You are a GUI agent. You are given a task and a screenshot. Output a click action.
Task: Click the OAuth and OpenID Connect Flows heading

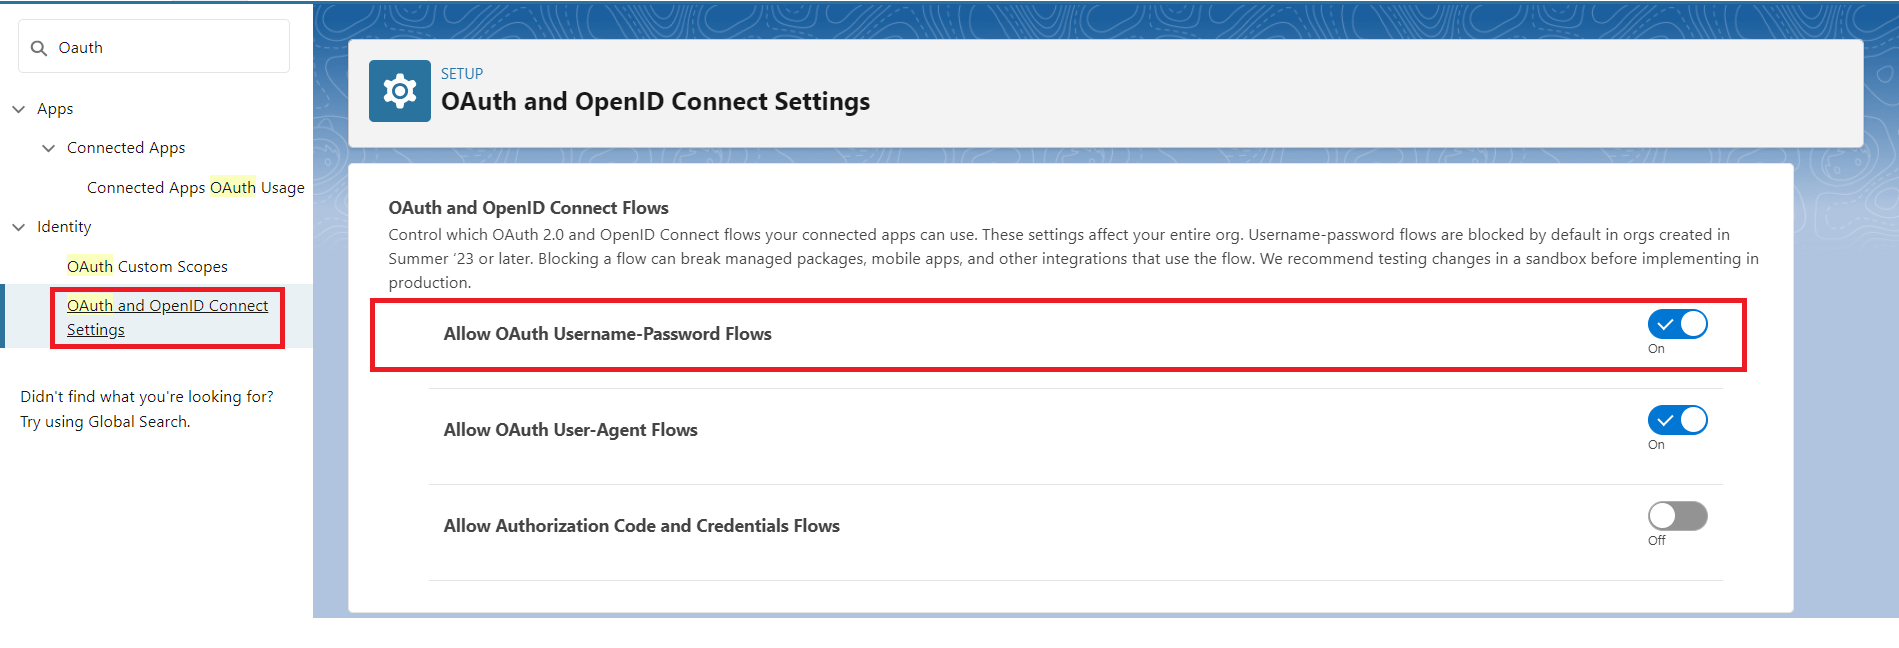click(528, 208)
